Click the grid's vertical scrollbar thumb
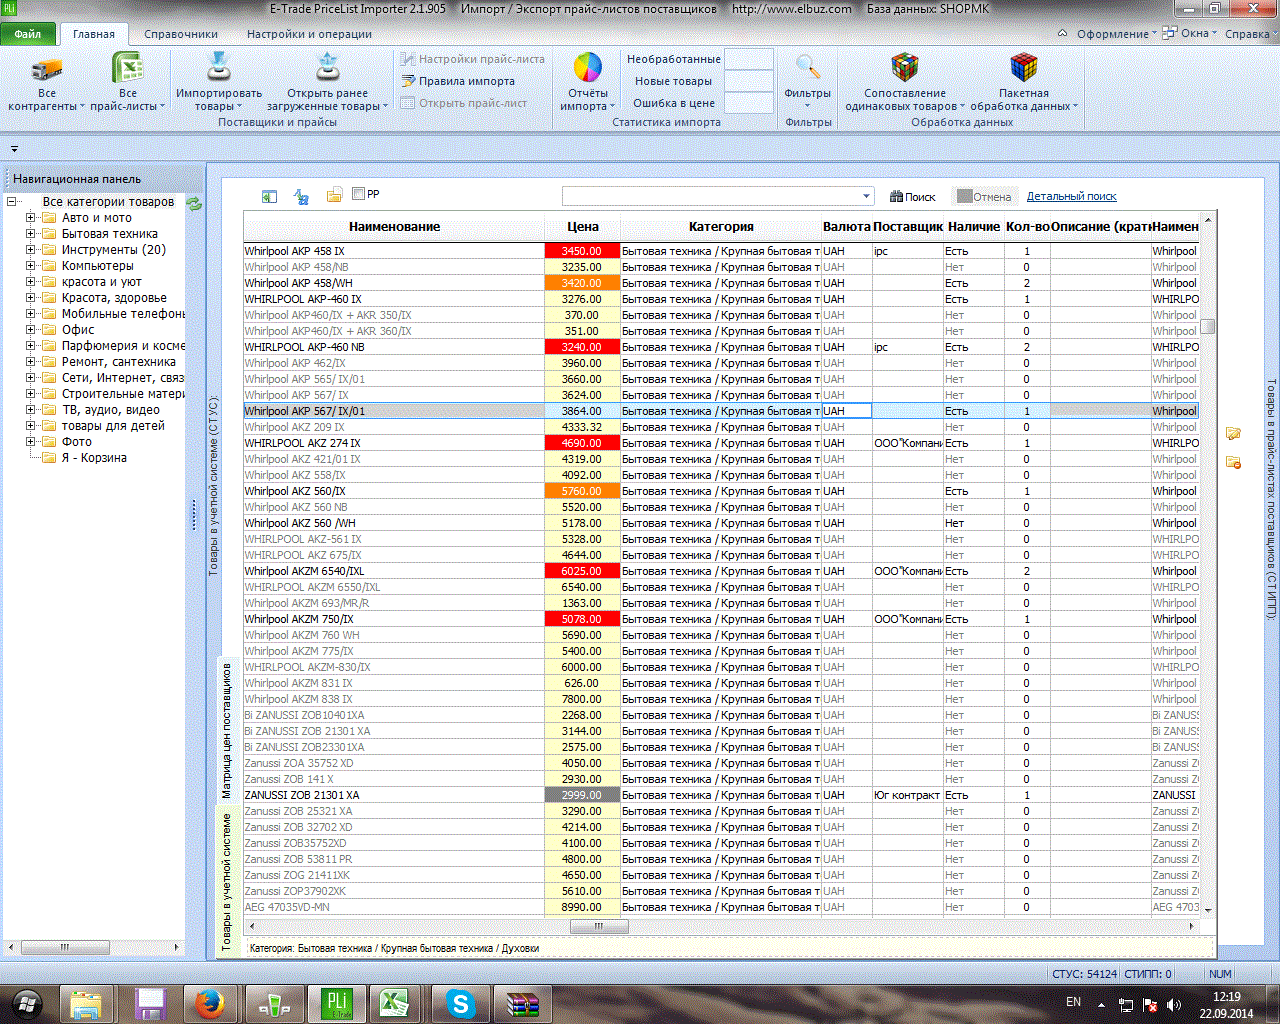 pos(1208,326)
